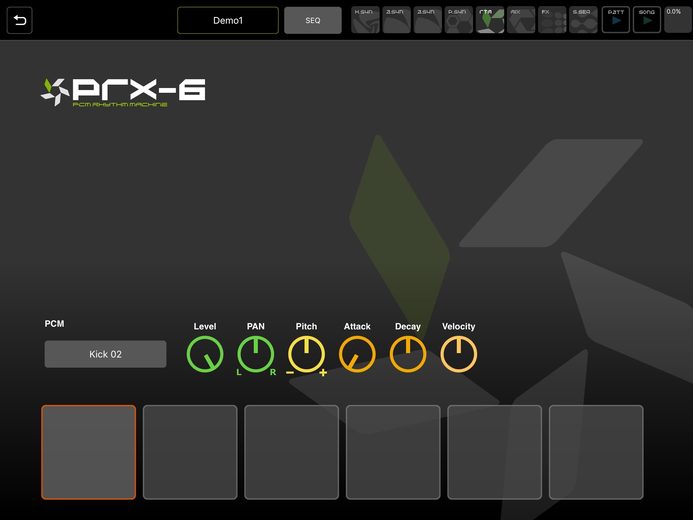Select the active RTM rhythm machine tab

(x=490, y=20)
